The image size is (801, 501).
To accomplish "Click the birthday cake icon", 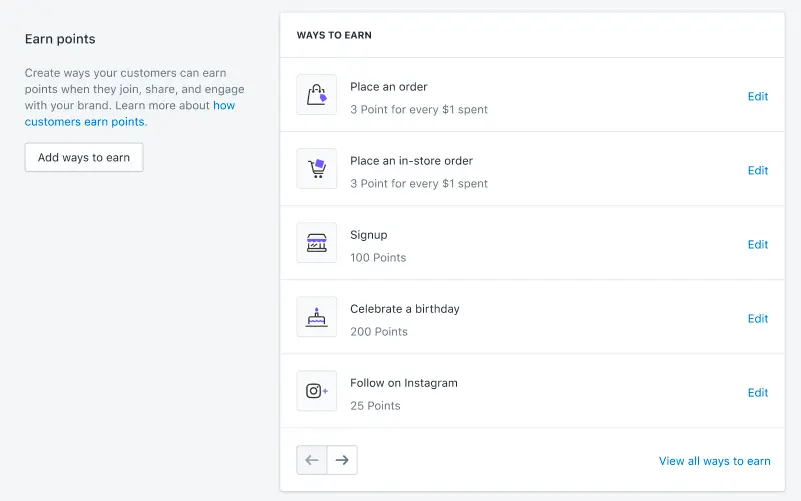I will pyautogui.click(x=317, y=317).
